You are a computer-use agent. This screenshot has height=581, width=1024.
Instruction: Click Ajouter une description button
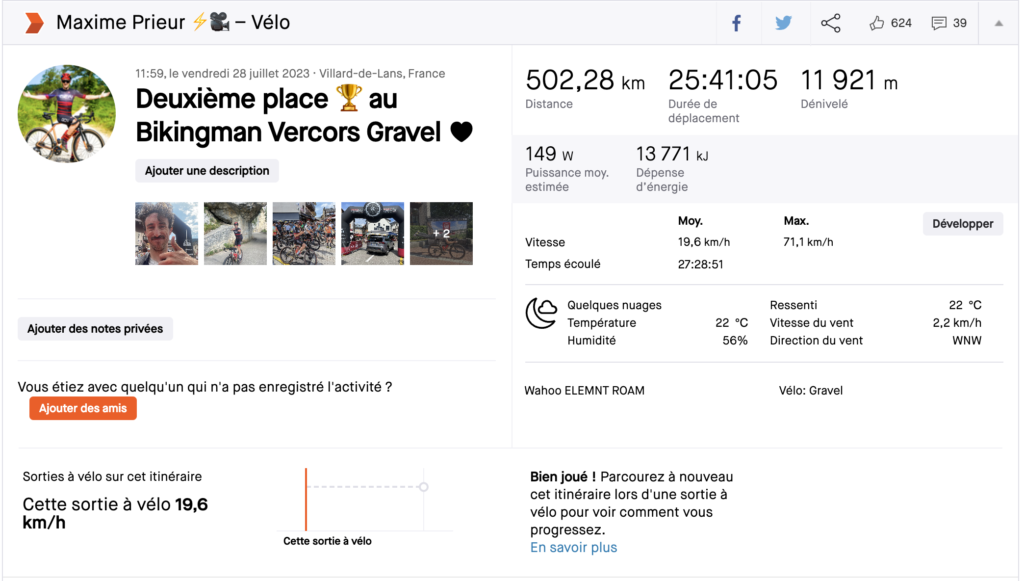(x=207, y=171)
